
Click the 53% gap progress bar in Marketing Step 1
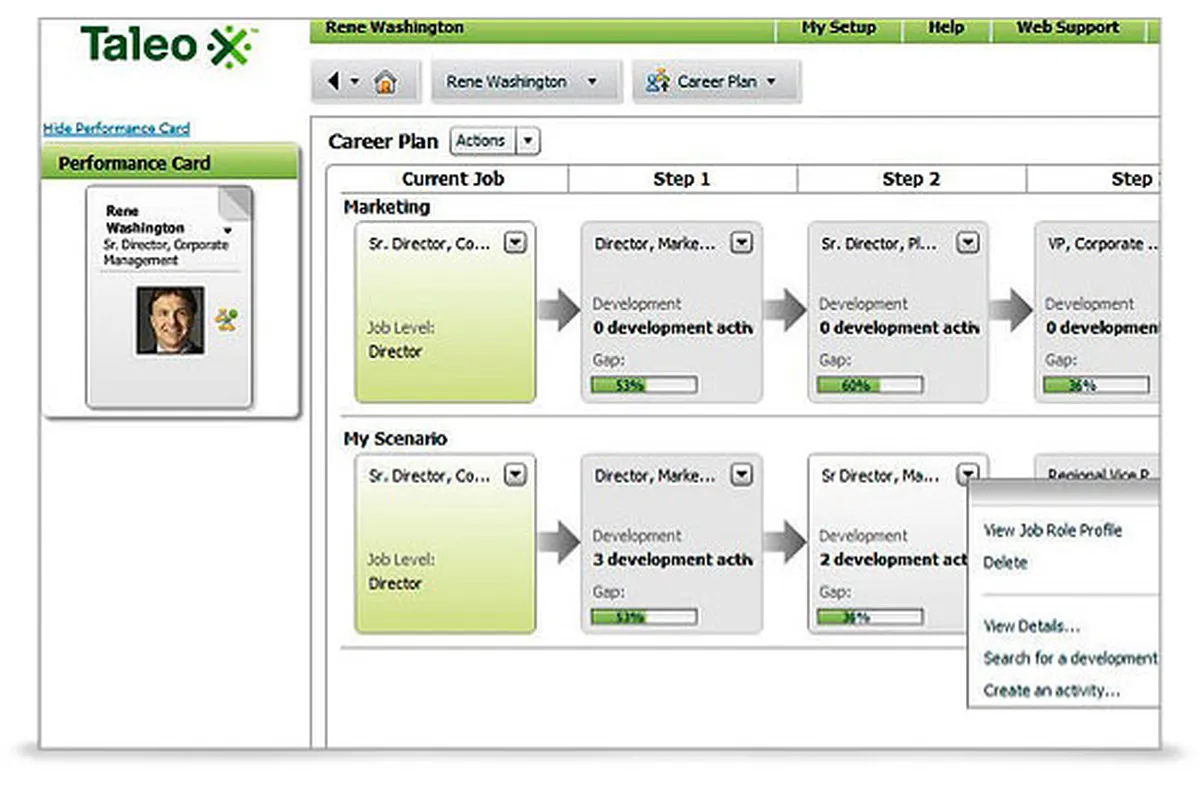click(643, 385)
